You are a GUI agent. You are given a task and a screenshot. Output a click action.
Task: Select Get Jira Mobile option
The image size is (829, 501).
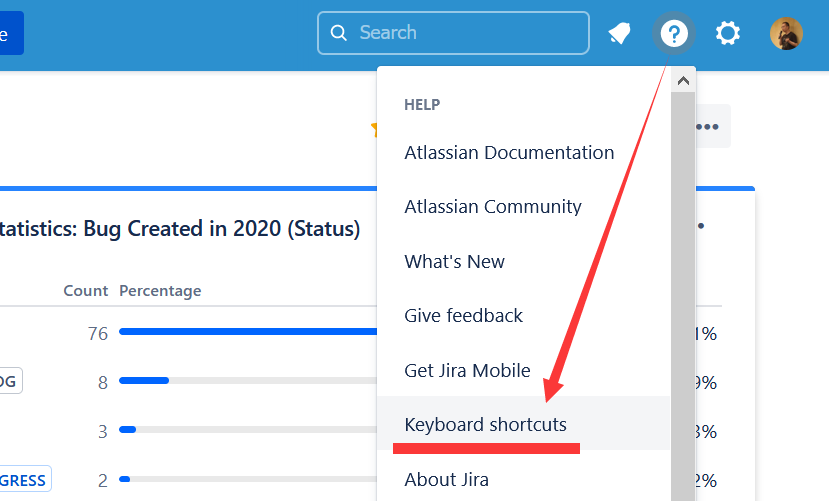click(467, 370)
